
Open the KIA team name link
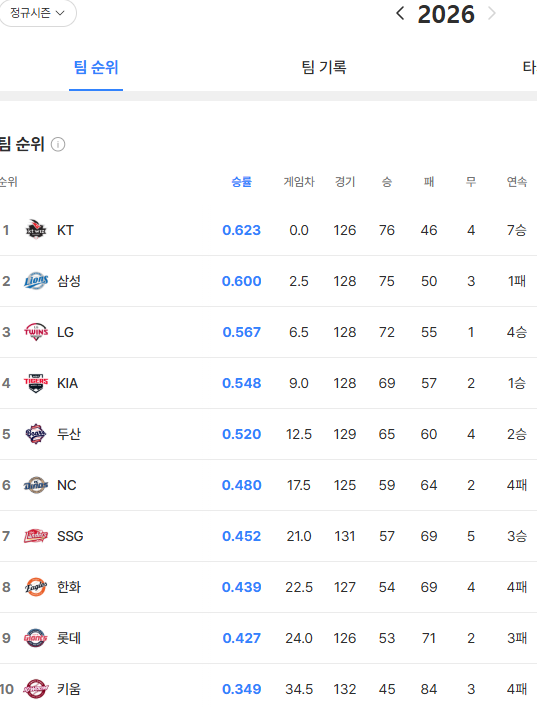click(67, 383)
